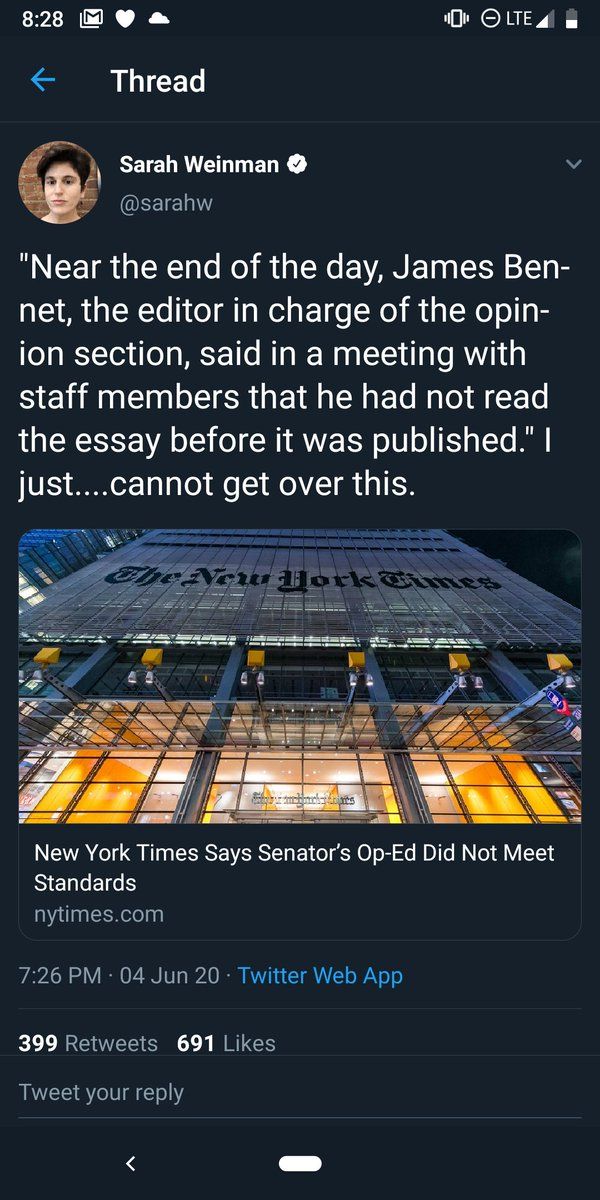Open Sarah Weinman's profile picture

(x=60, y=183)
